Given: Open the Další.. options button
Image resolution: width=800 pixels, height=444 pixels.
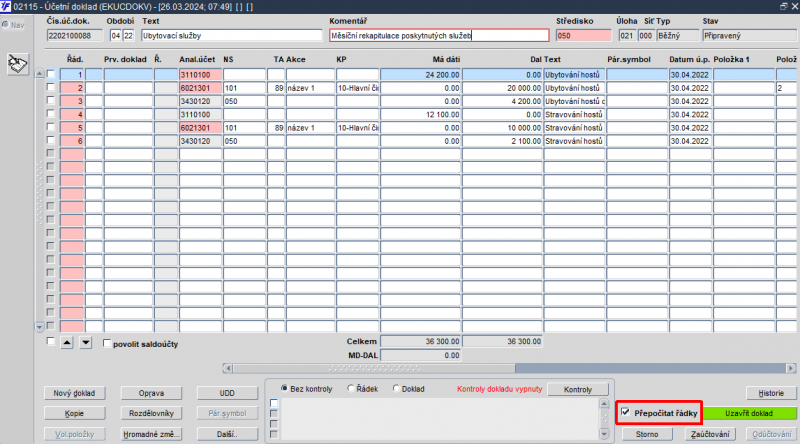Looking at the screenshot, I should (x=227, y=434).
